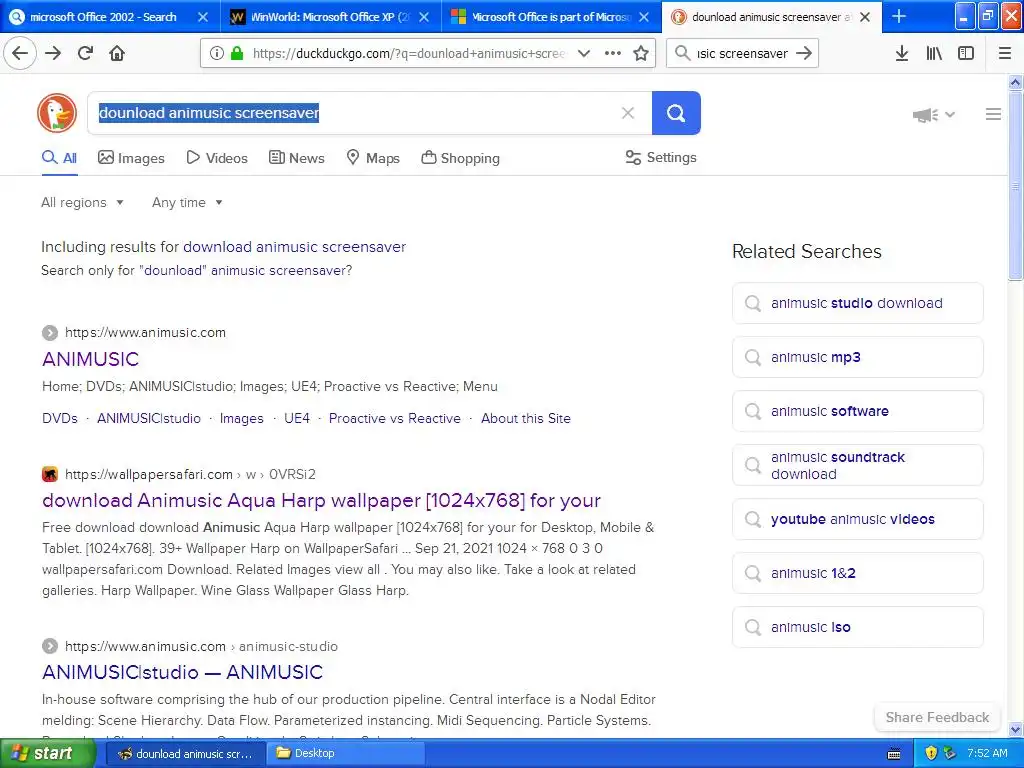Click wallpapersafari result favicon
The image size is (1024, 768).
(x=50, y=474)
